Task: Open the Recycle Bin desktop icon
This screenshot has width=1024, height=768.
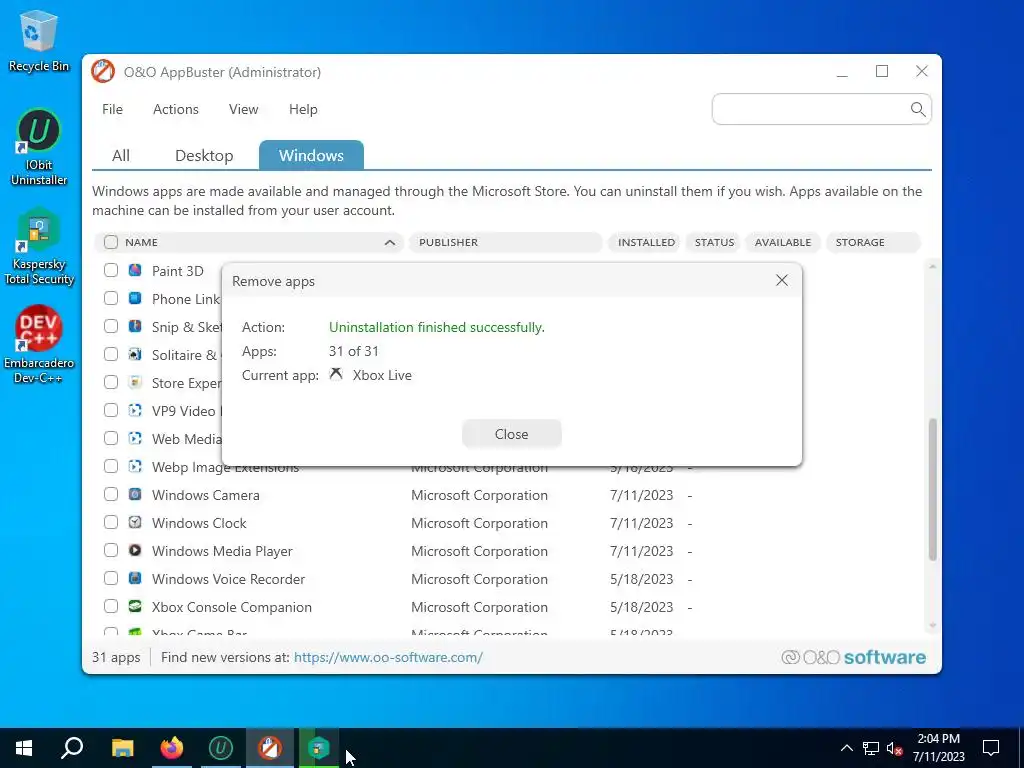Action: coord(38,40)
